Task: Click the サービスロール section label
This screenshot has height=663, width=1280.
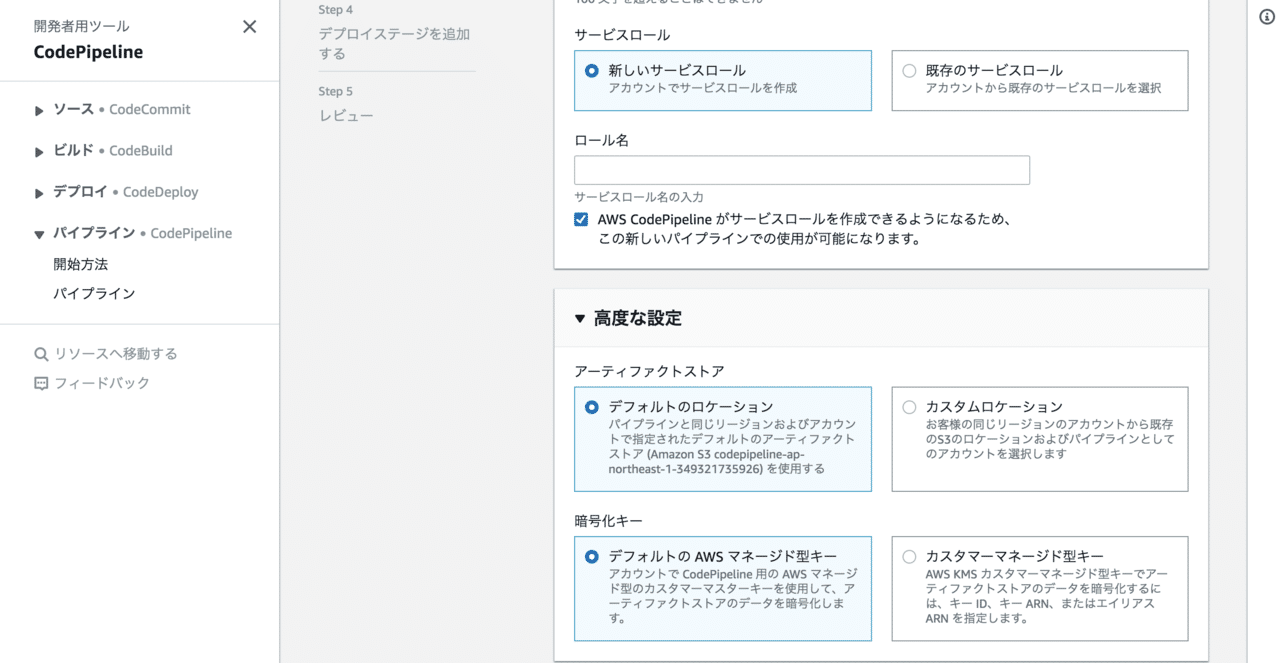Action: point(622,35)
